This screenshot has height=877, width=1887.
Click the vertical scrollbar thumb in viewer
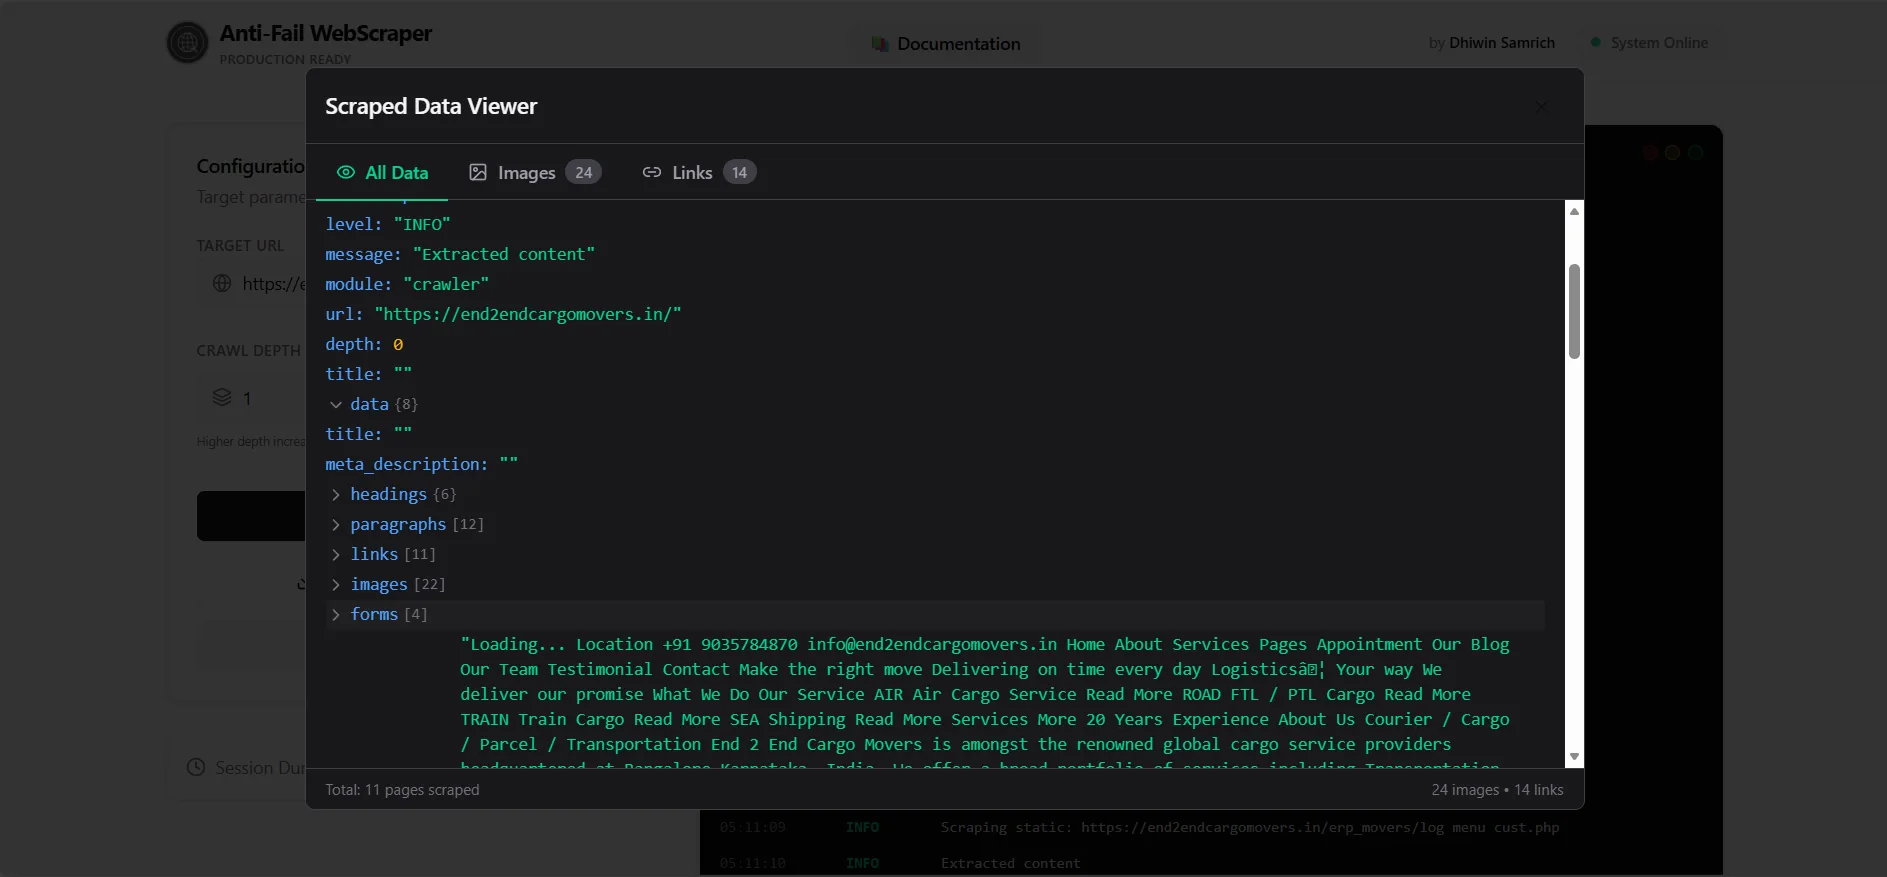1574,311
